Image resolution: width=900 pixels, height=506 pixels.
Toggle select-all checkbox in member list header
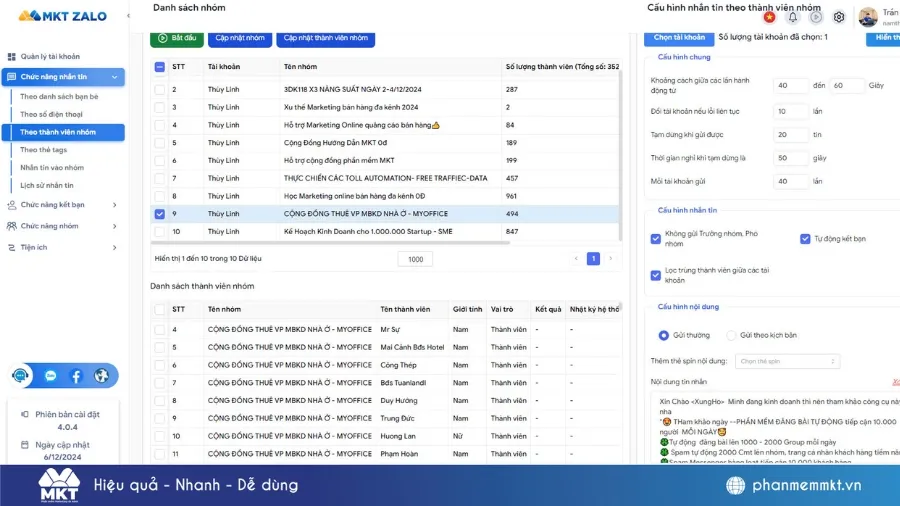coord(160,310)
